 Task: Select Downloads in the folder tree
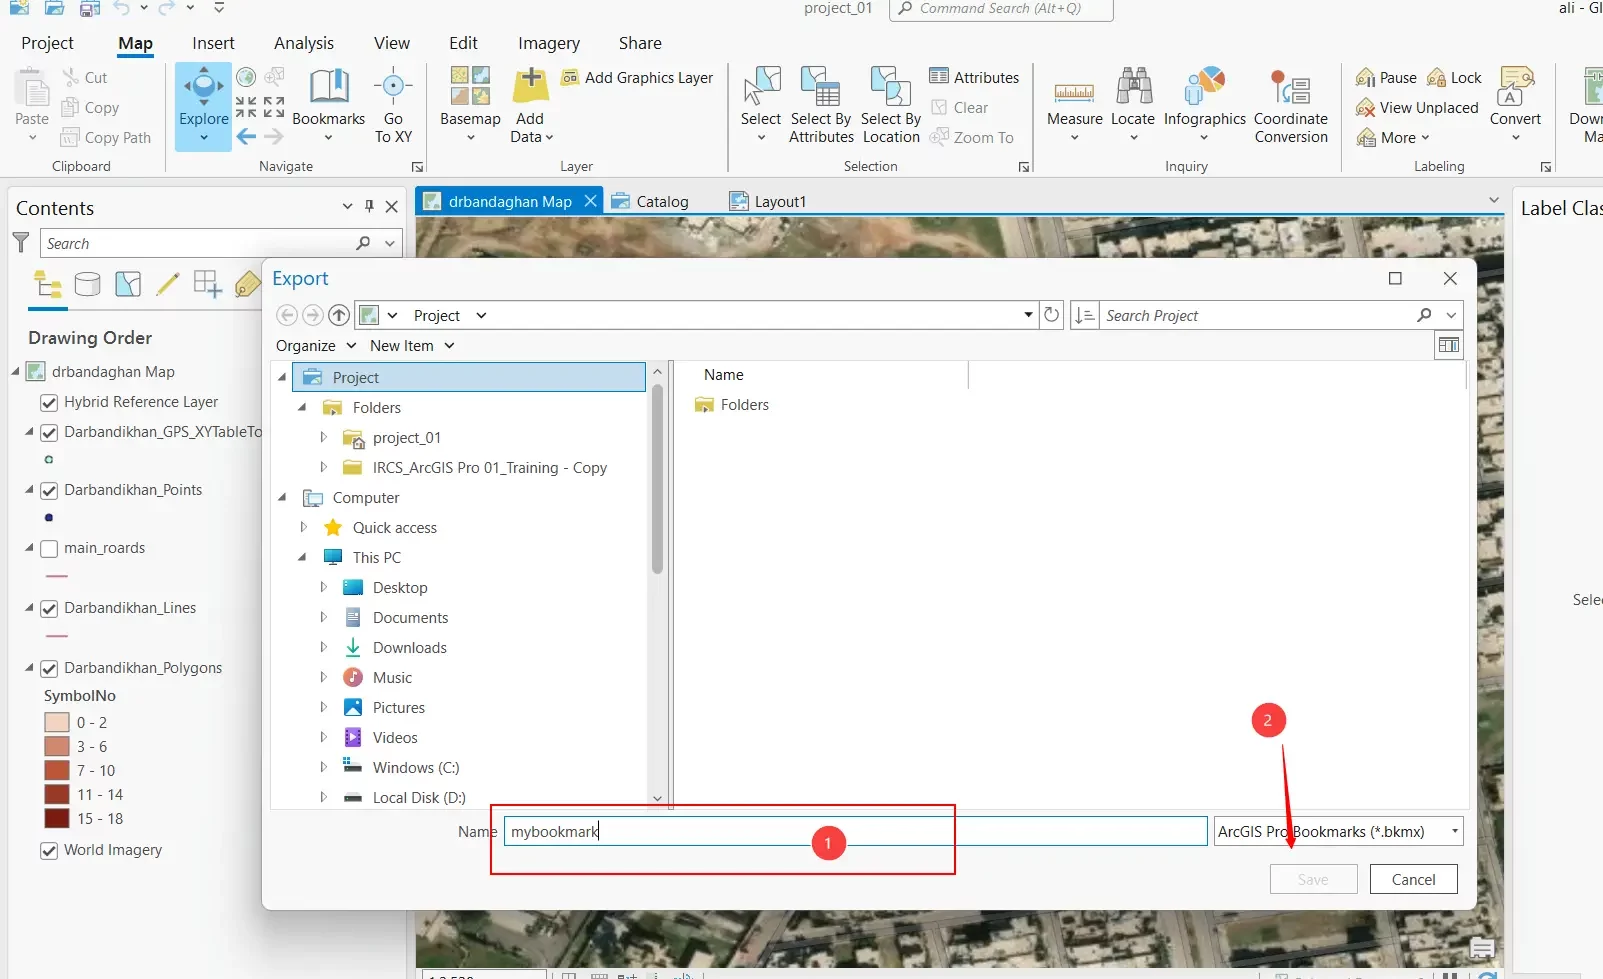pos(409,647)
